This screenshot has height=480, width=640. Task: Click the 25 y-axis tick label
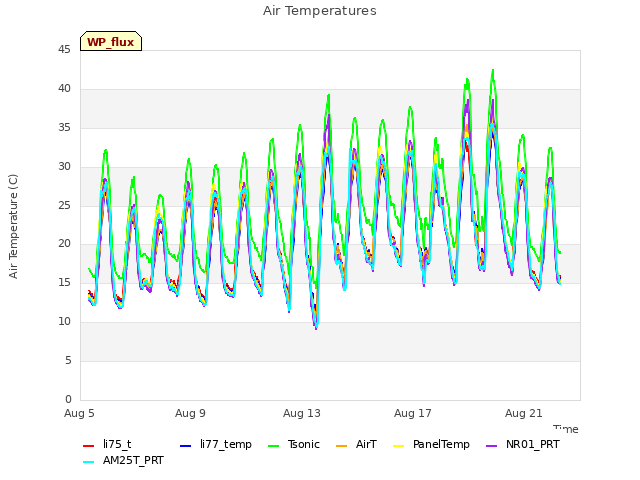[64, 205]
